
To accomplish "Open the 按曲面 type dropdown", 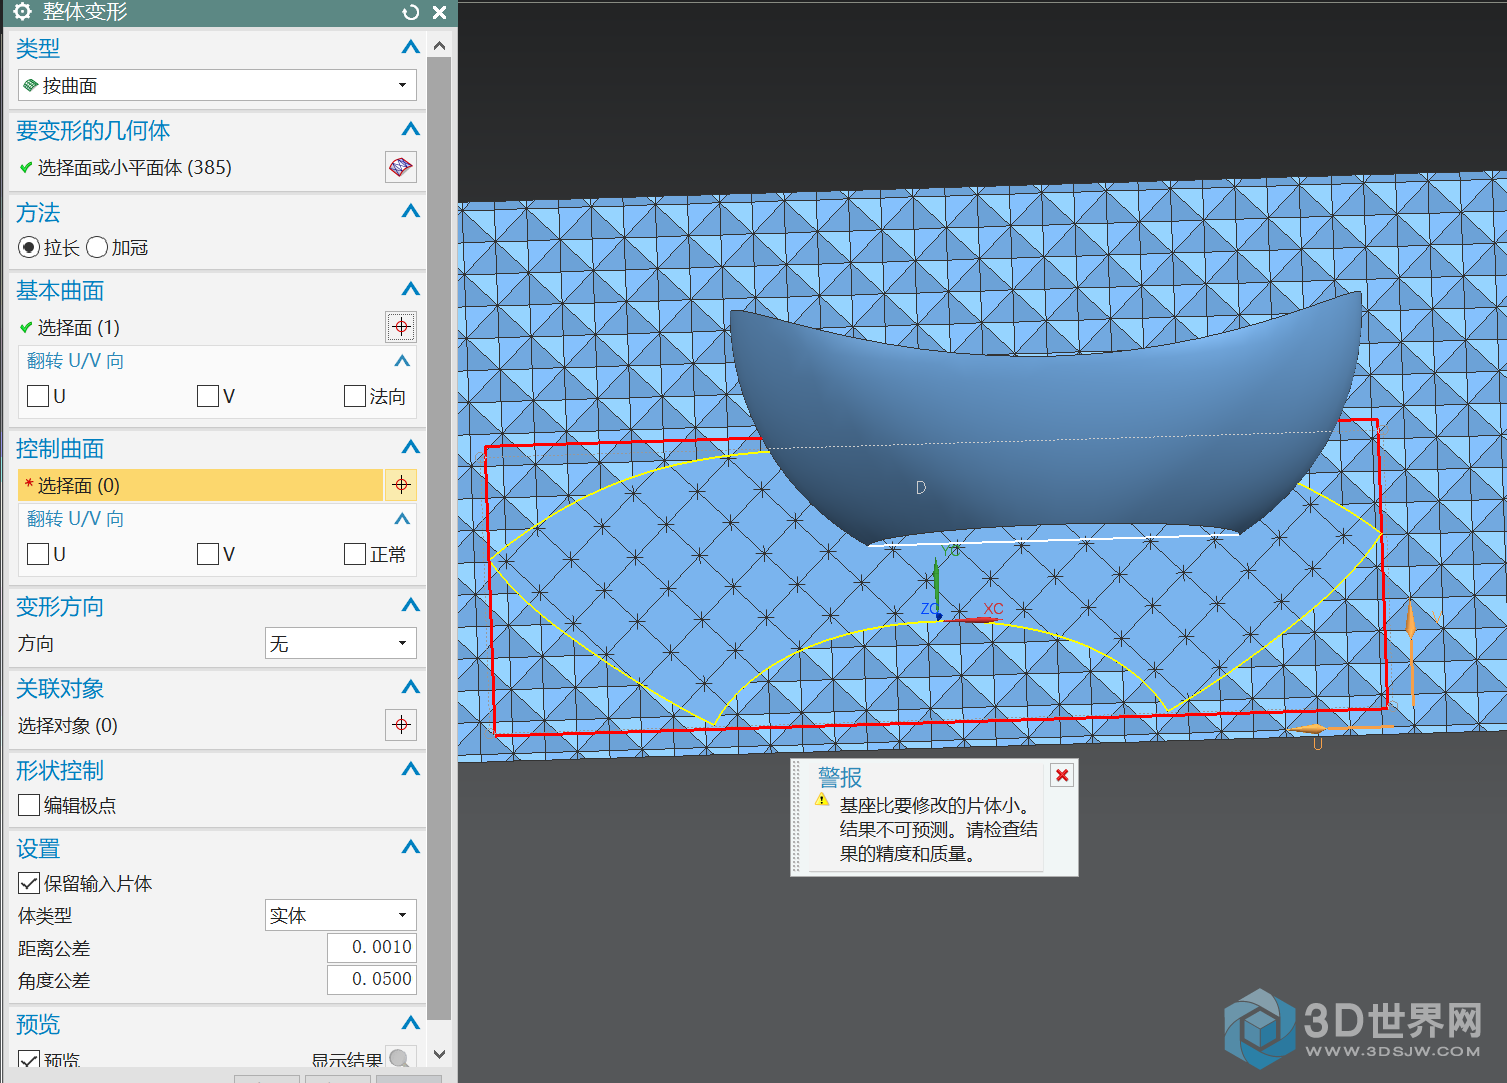I will (x=217, y=85).
